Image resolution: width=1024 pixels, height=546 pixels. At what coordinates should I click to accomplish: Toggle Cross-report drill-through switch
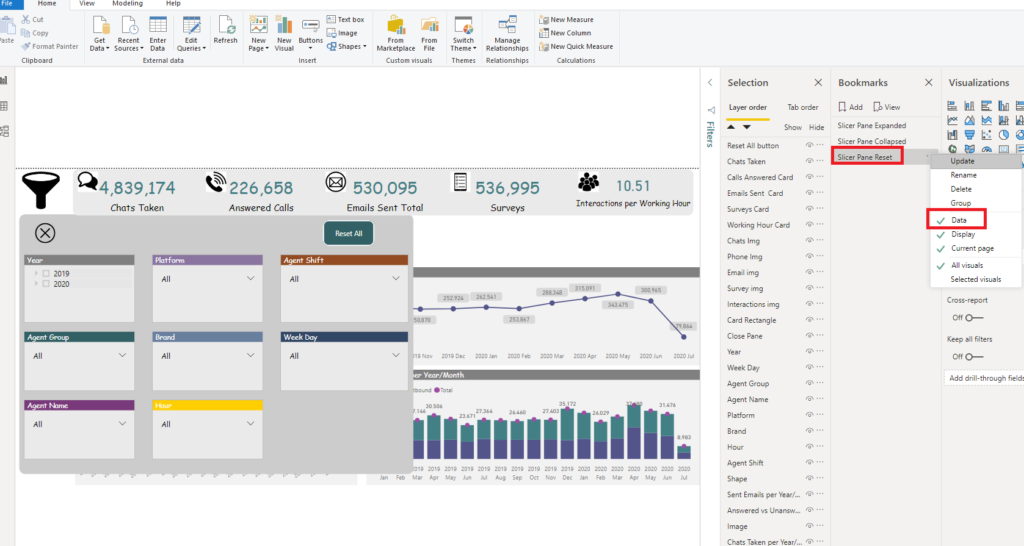point(974,318)
